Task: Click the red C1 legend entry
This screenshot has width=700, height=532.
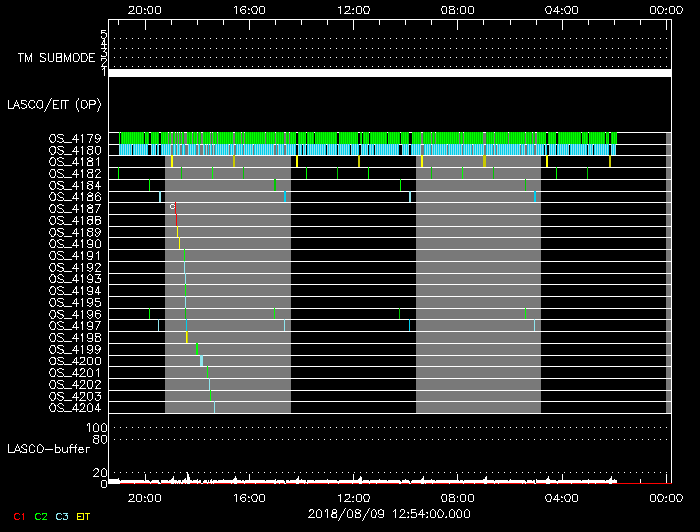Action: 18,516
